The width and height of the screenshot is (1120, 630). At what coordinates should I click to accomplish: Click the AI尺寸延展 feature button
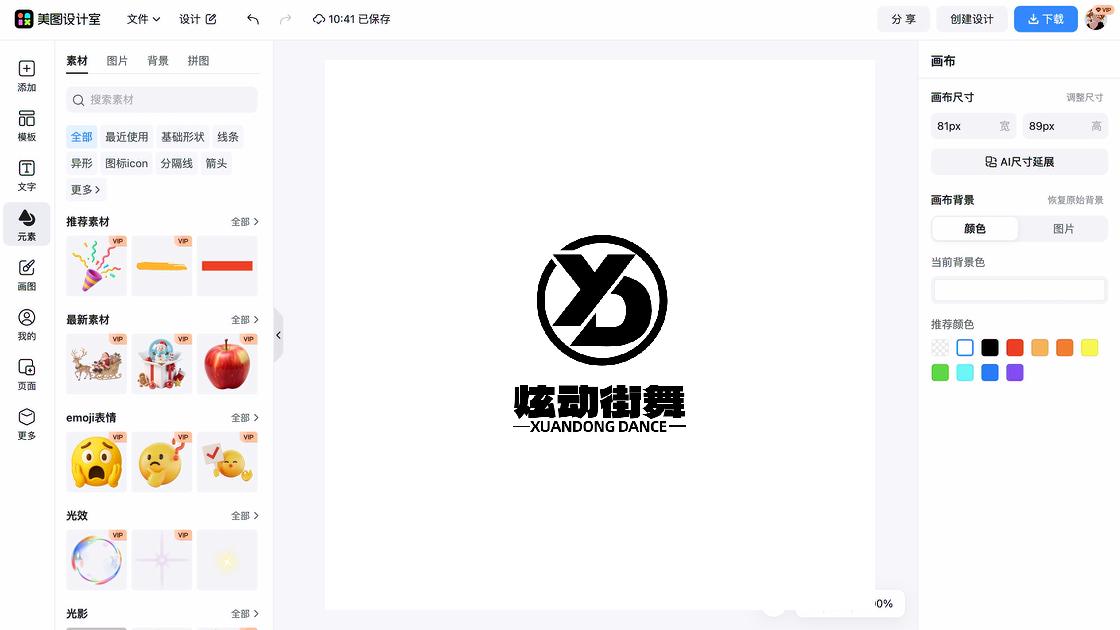pyautogui.click(x=1018, y=161)
